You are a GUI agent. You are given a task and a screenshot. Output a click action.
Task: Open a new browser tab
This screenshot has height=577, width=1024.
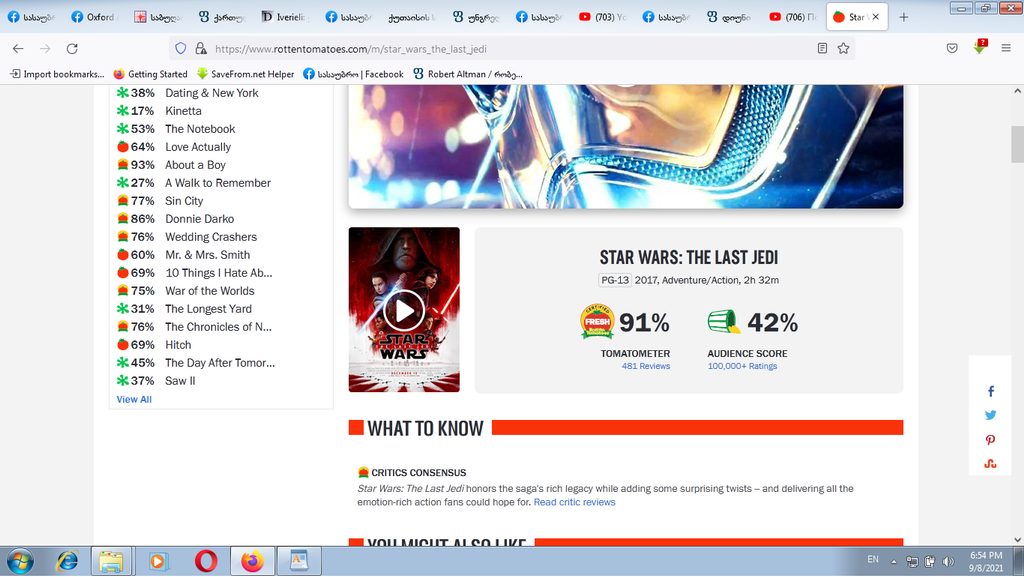[x=904, y=17]
